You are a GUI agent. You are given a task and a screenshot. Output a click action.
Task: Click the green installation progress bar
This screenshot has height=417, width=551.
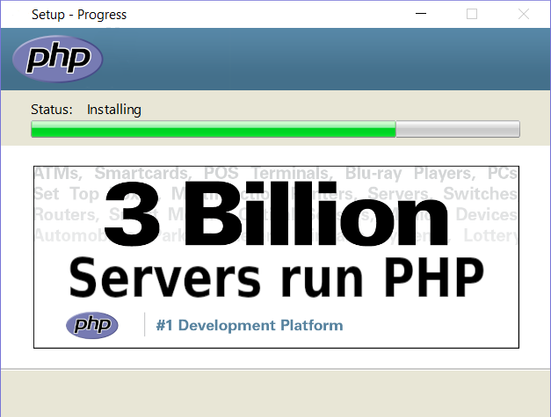(x=275, y=129)
